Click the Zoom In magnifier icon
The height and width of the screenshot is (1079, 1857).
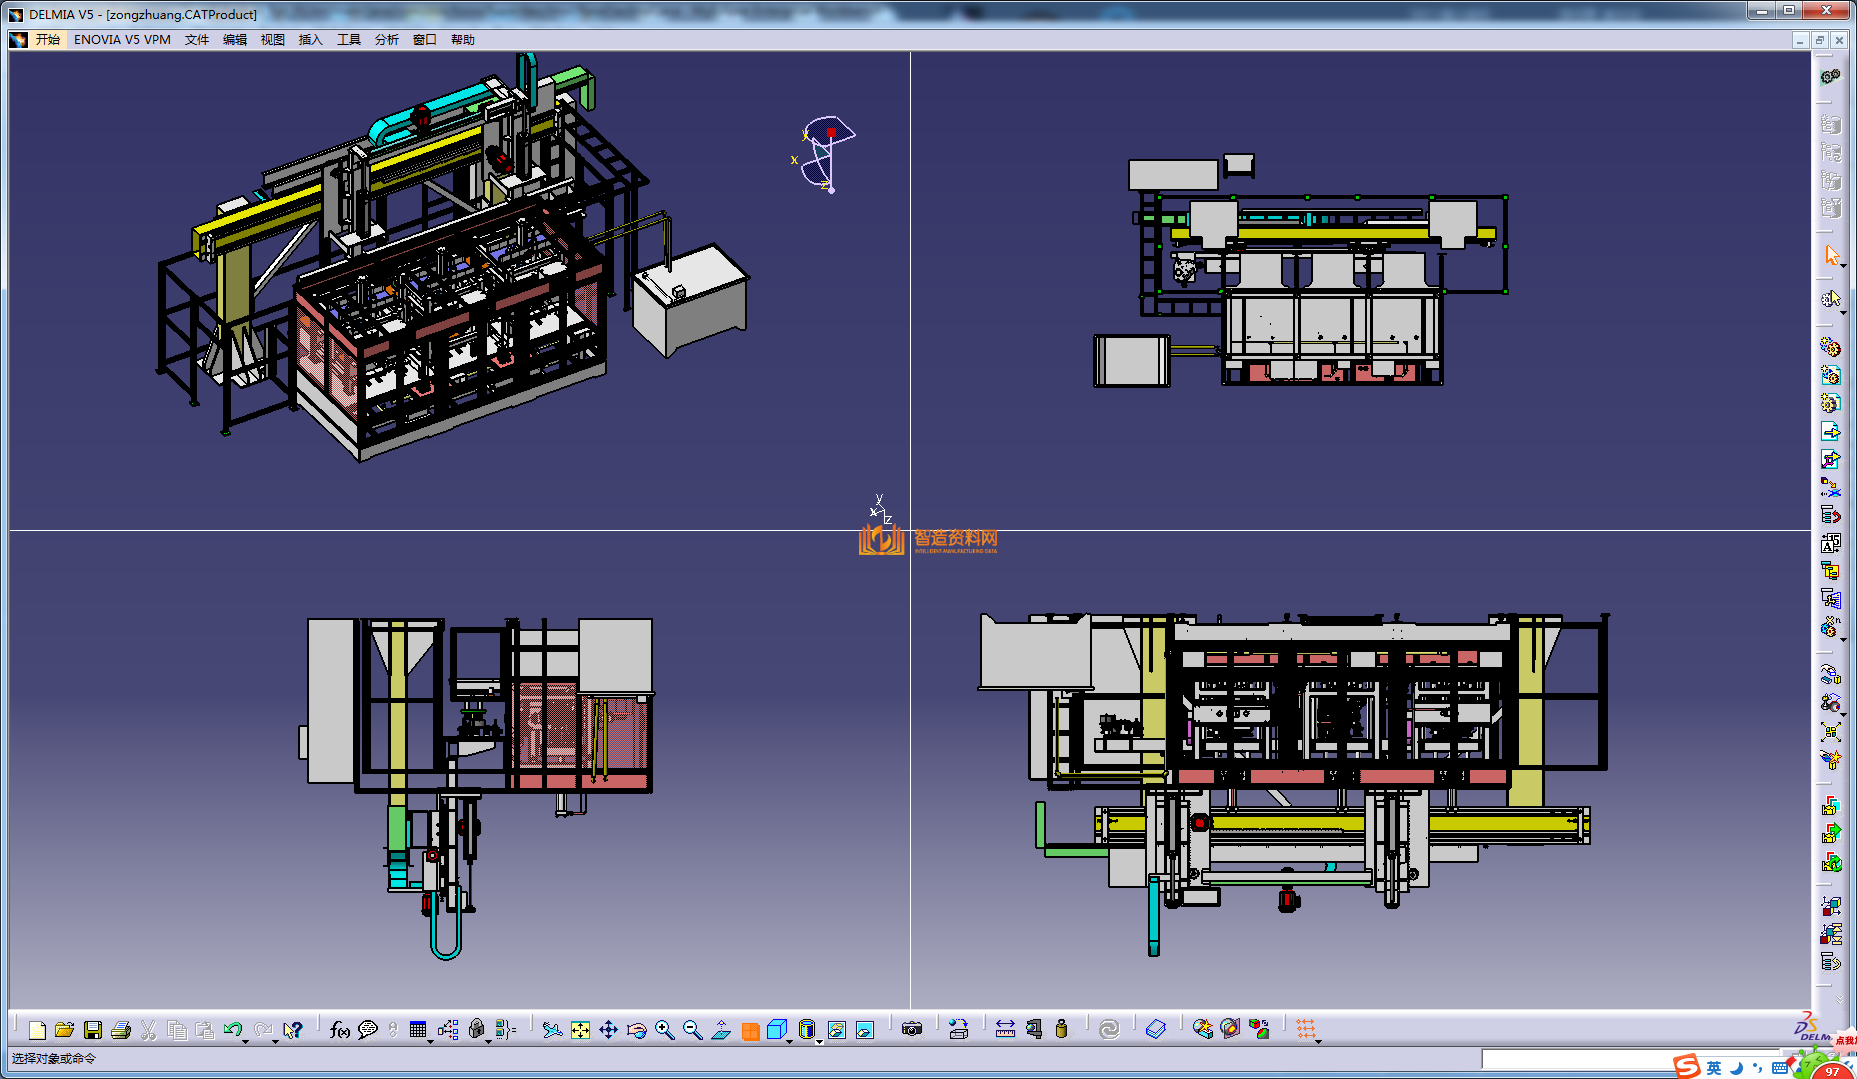point(664,1030)
